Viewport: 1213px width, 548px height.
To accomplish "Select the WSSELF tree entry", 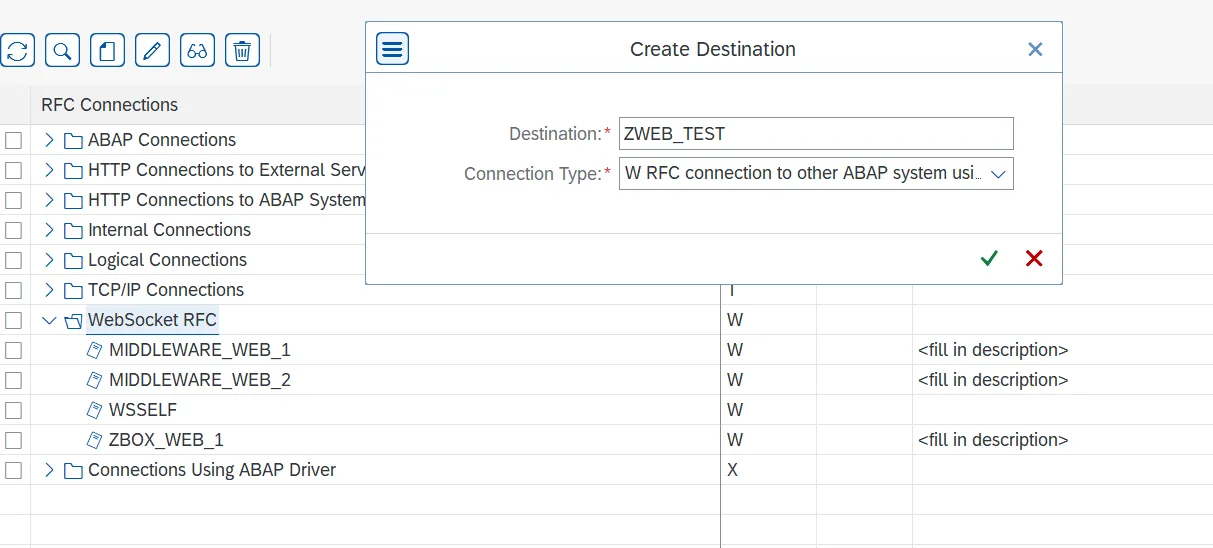I will [143, 410].
